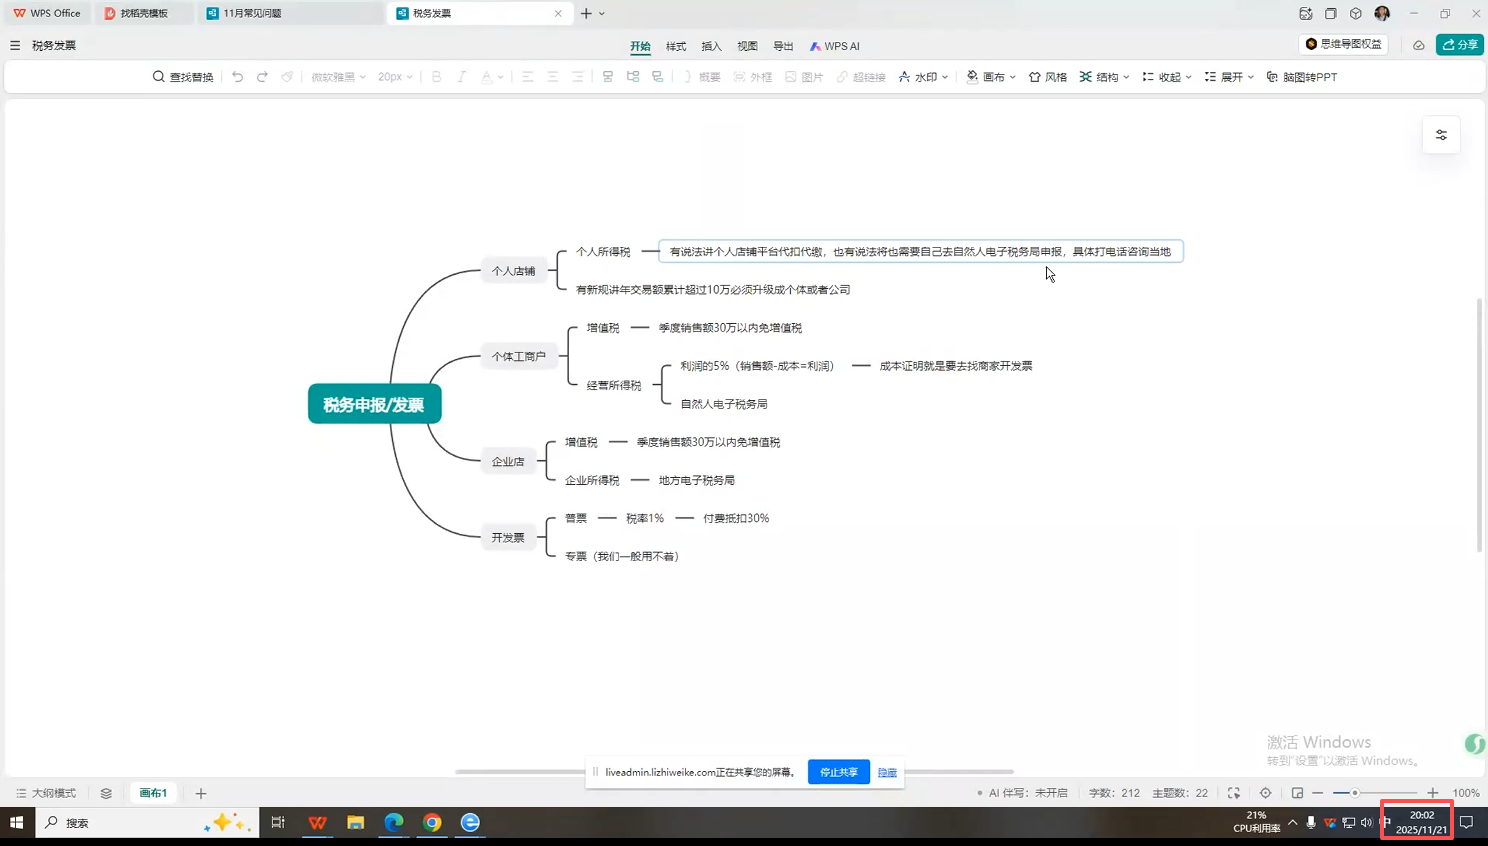
Task: Switch to the 样式 menu tab
Action: [x=676, y=46]
